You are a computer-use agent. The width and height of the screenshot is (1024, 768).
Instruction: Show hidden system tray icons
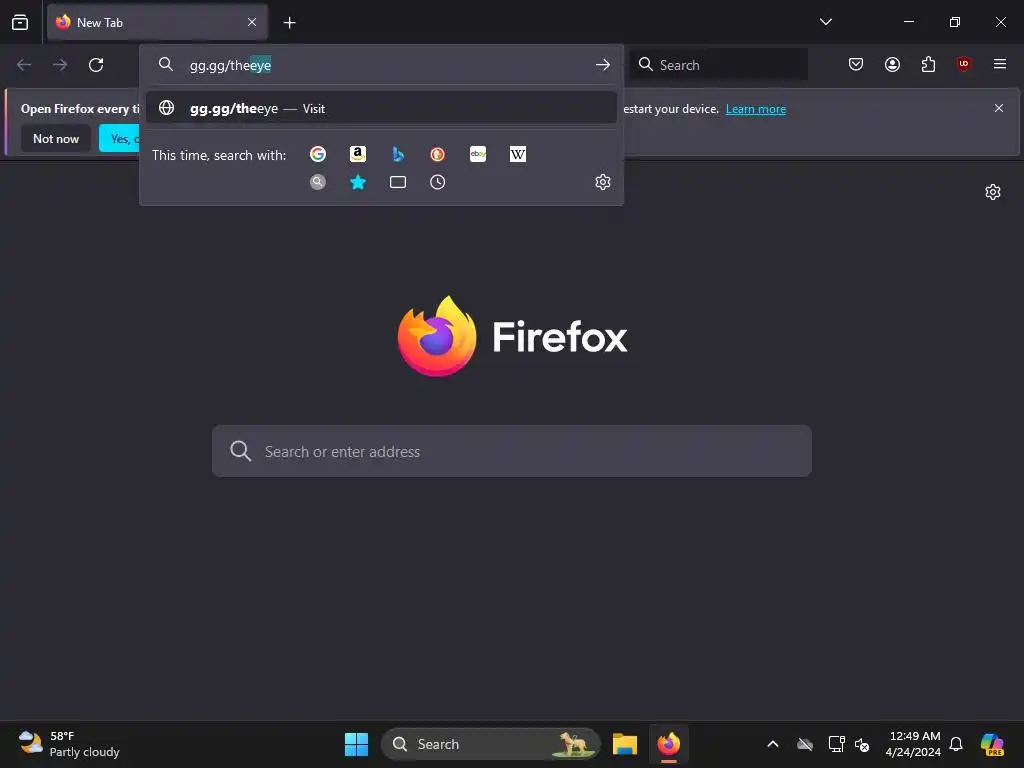pyautogui.click(x=773, y=744)
